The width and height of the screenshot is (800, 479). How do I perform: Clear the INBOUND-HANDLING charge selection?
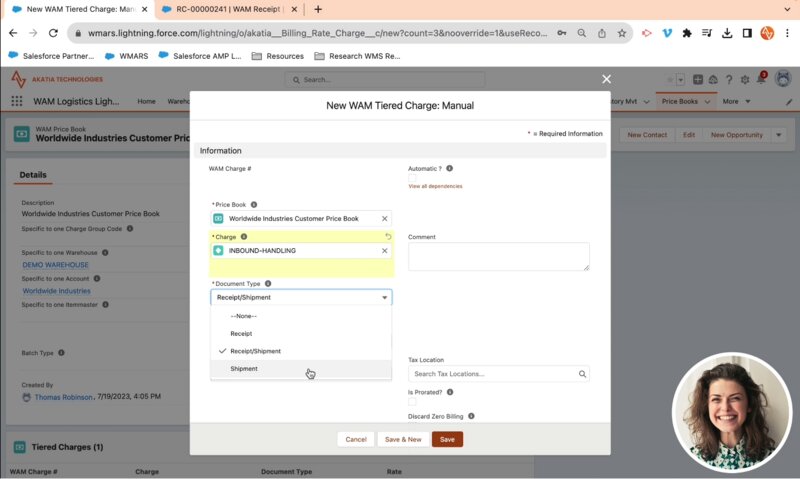point(384,250)
